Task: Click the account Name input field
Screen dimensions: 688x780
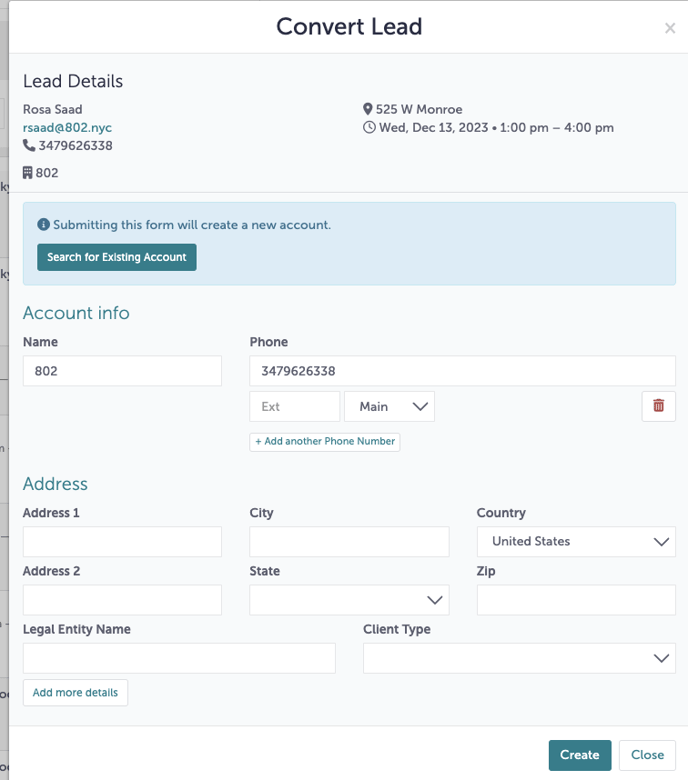Action: coord(122,371)
